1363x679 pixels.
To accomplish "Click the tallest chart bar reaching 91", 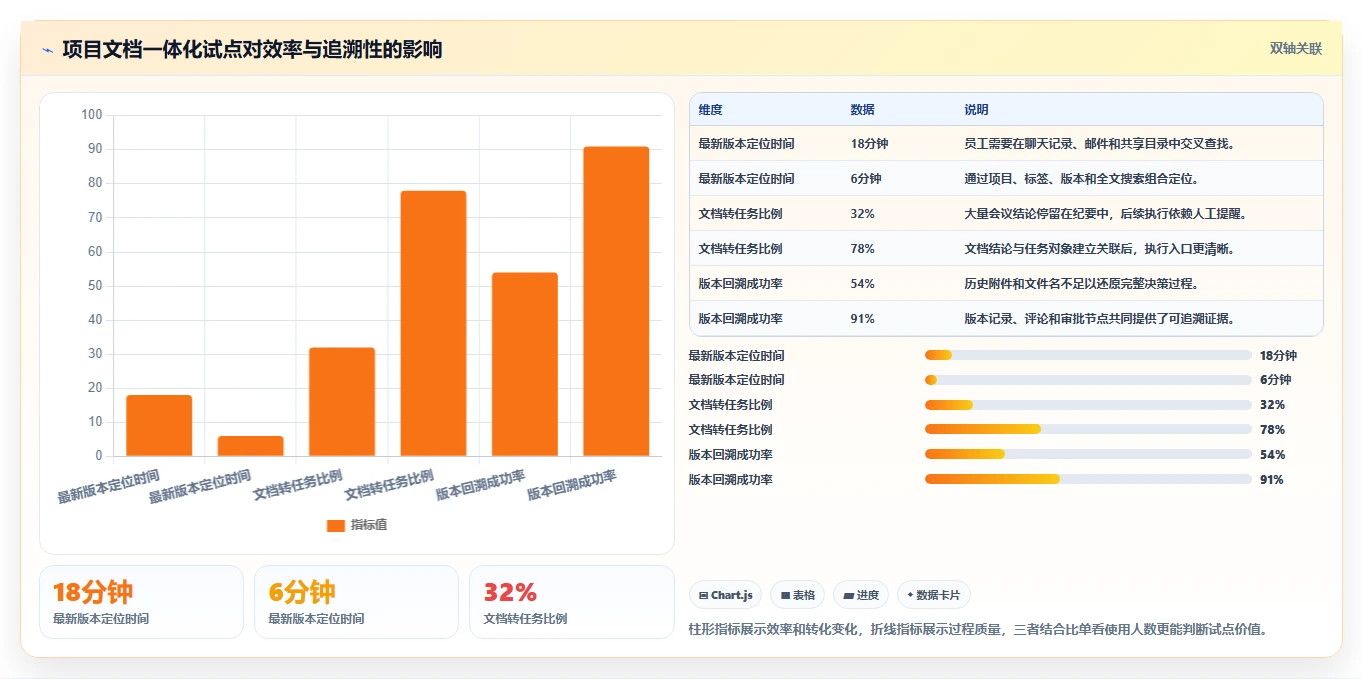I will pos(616,301).
